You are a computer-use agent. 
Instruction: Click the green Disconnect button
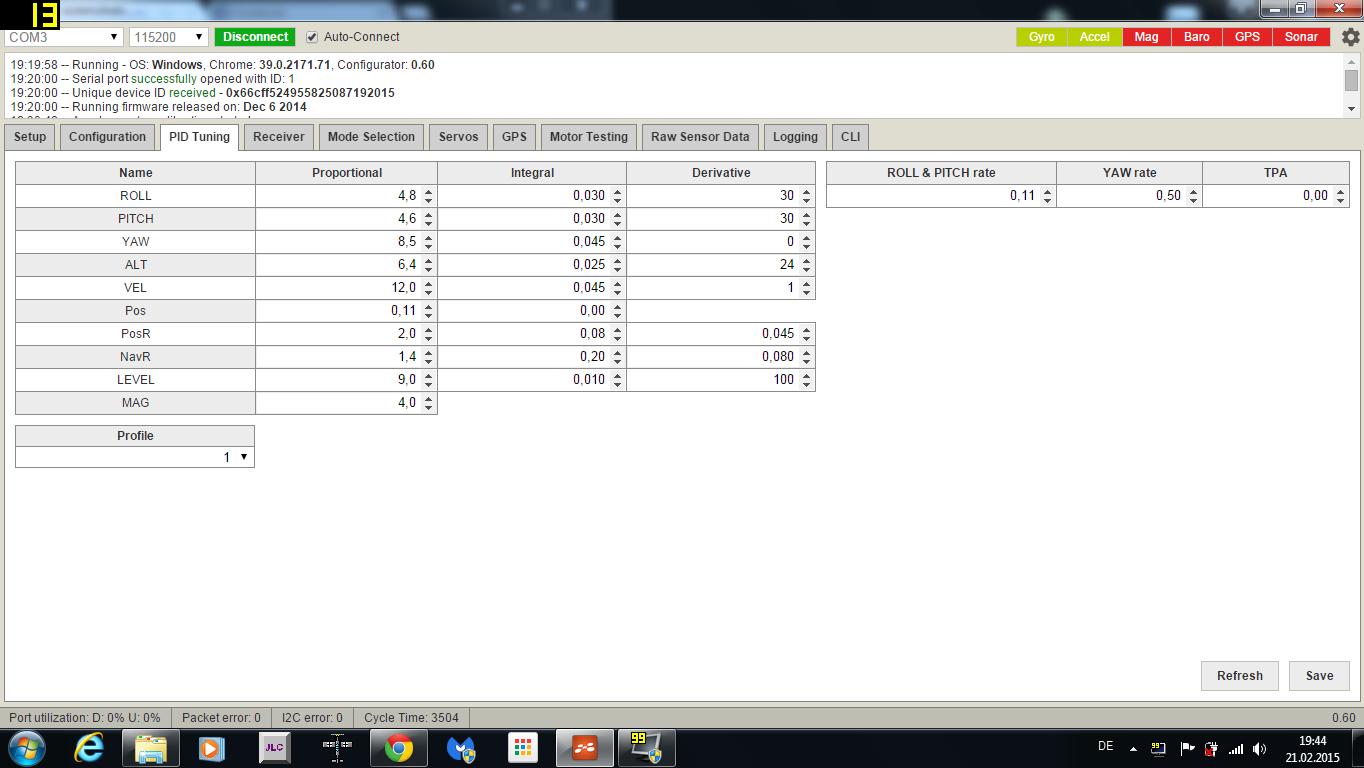(255, 37)
